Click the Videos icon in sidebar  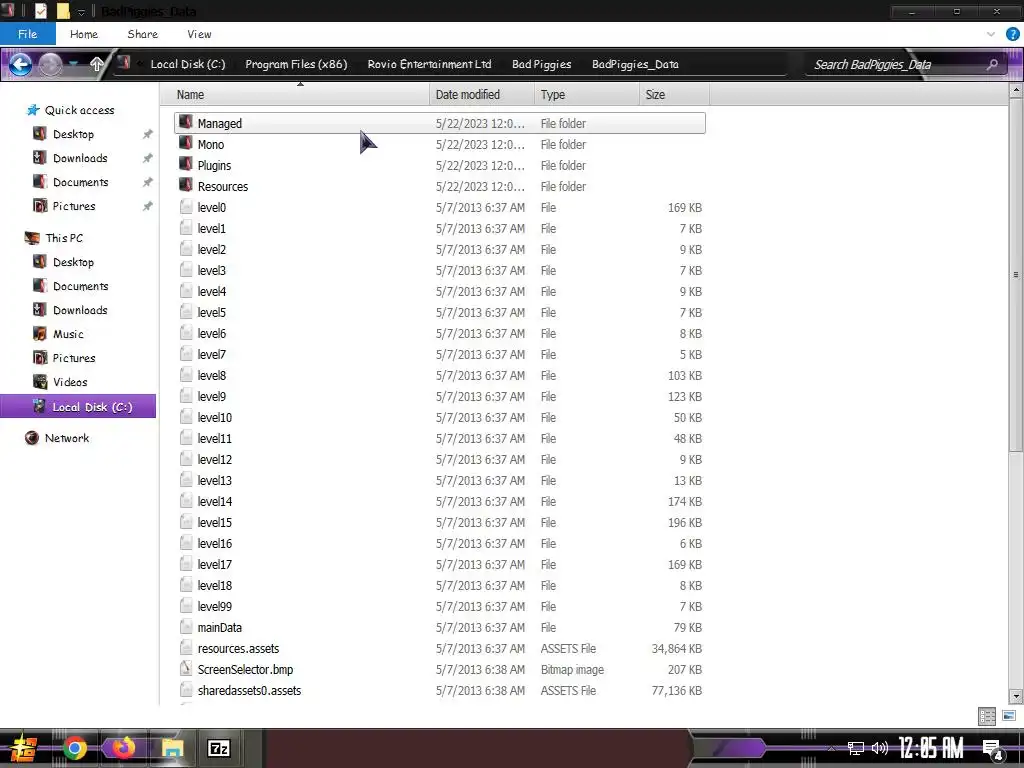(x=40, y=381)
